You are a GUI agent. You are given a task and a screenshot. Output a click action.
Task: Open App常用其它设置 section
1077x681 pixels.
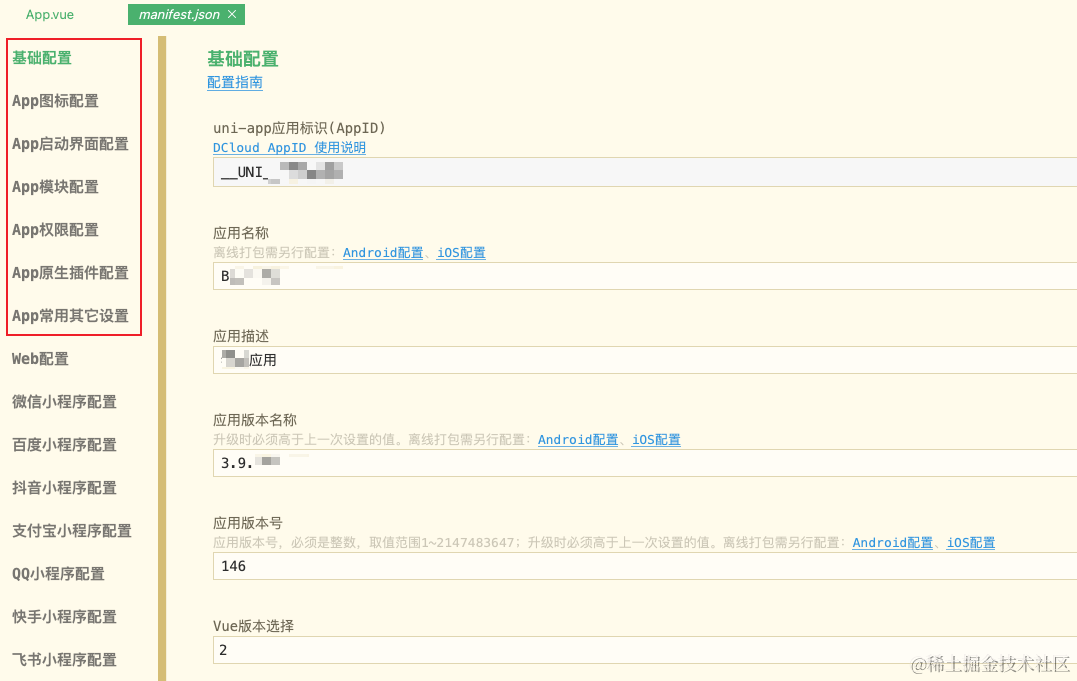tap(70, 315)
